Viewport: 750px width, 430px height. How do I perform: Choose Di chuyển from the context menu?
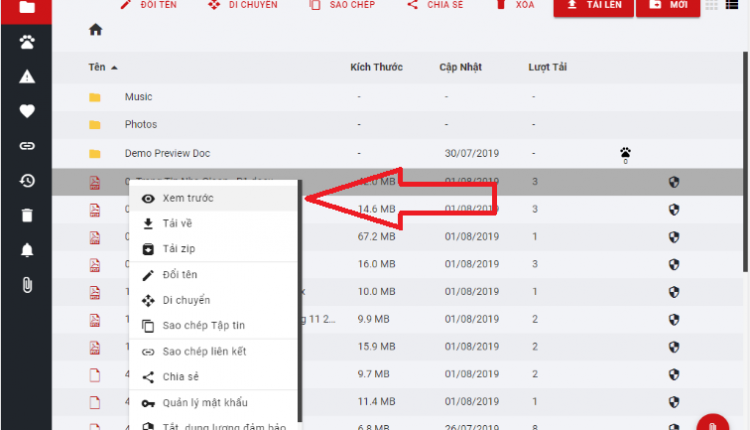tap(213, 300)
